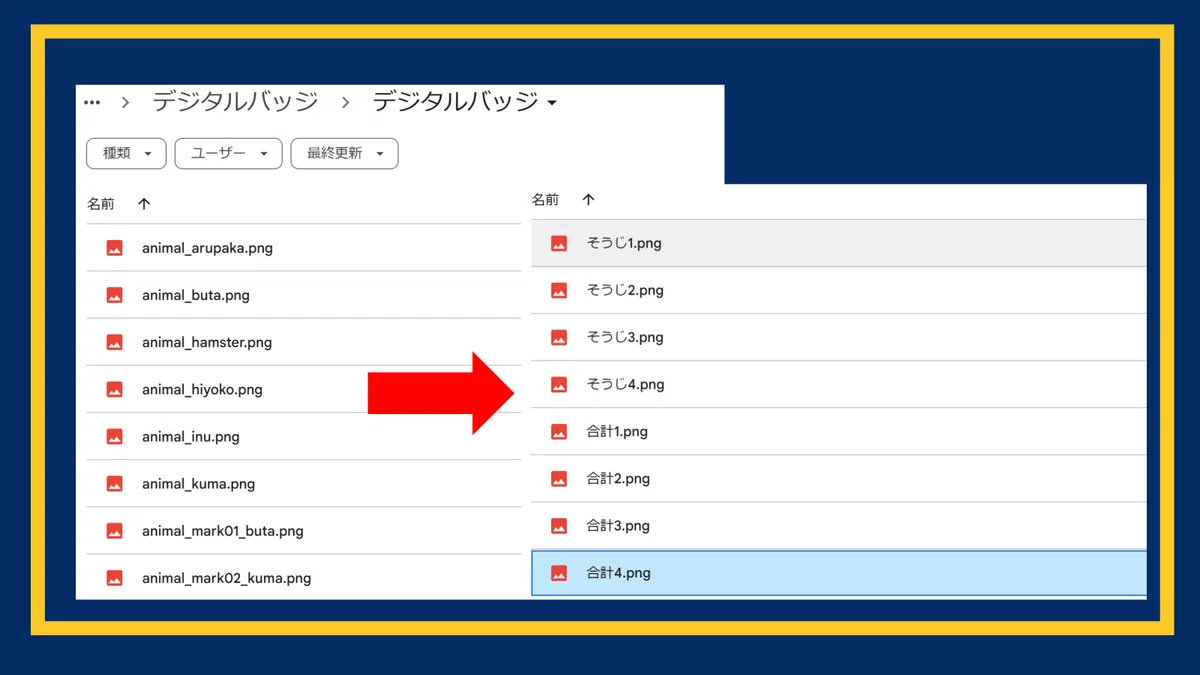Click the image icon beside animal_mark02_kuma.png

[x=115, y=578]
